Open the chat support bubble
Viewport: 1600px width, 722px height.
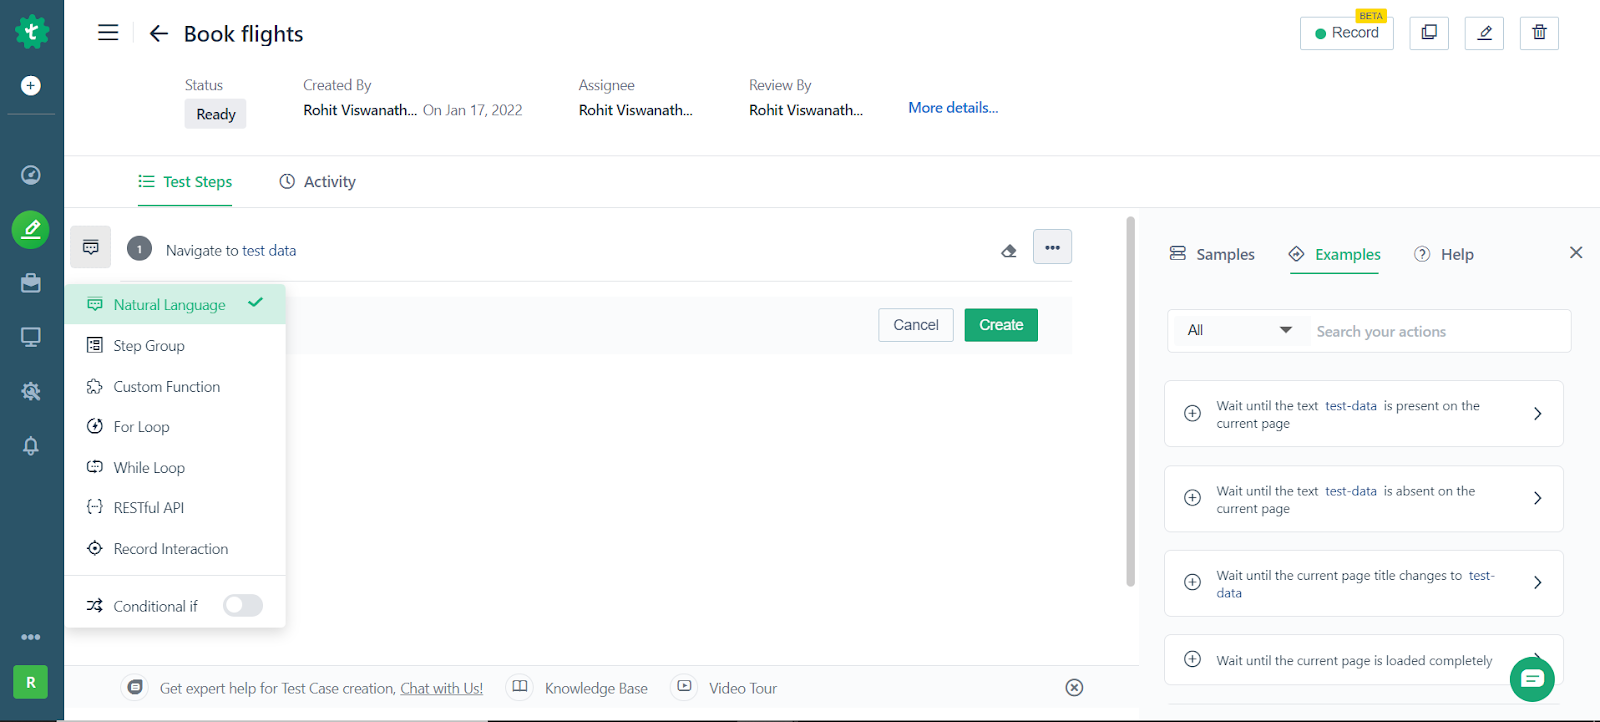coord(1532,679)
